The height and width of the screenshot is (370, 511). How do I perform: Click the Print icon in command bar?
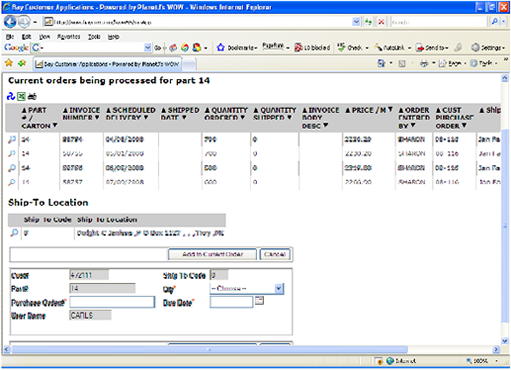coord(424,63)
